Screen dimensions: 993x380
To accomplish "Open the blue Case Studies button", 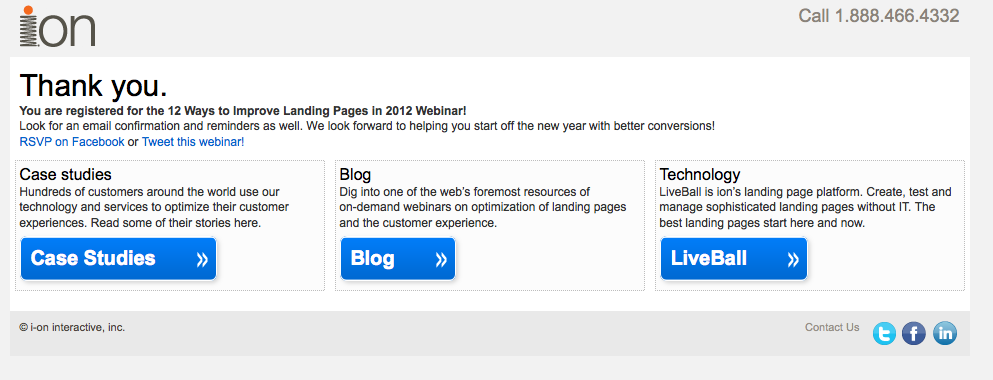I will click(x=118, y=258).
